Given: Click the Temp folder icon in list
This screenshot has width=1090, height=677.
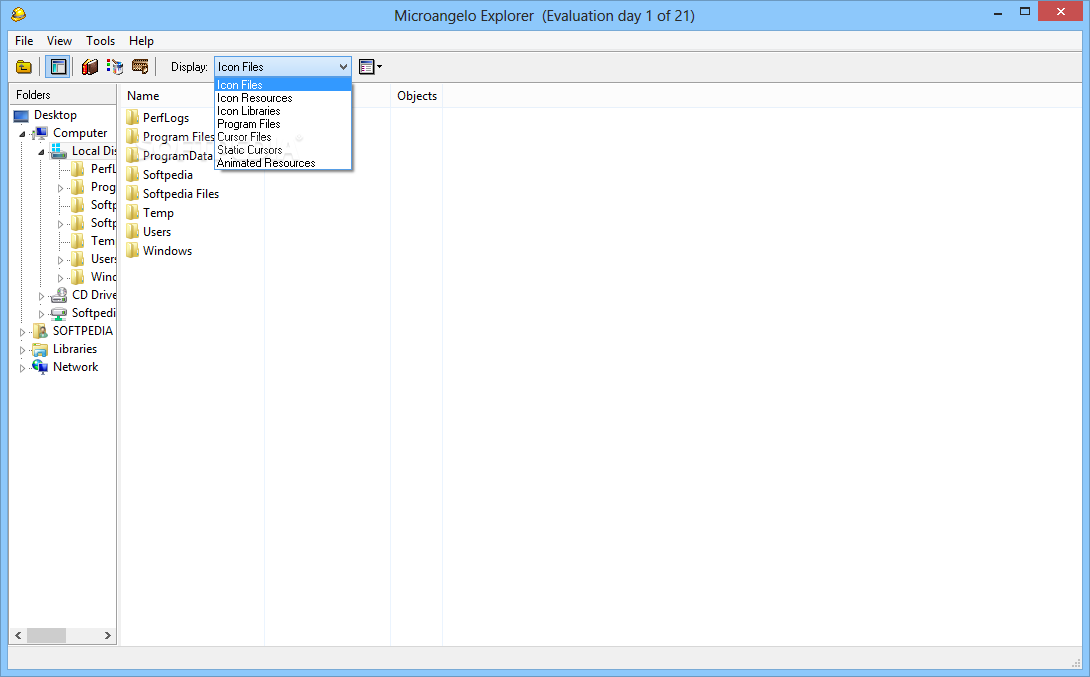Looking at the screenshot, I should pos(133,213).
